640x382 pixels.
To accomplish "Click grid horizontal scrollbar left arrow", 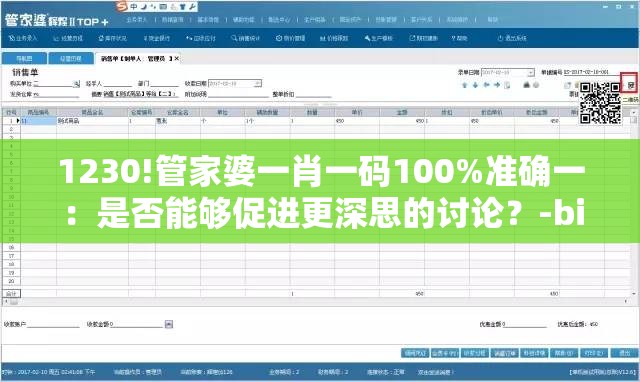I will click(6, 302).
